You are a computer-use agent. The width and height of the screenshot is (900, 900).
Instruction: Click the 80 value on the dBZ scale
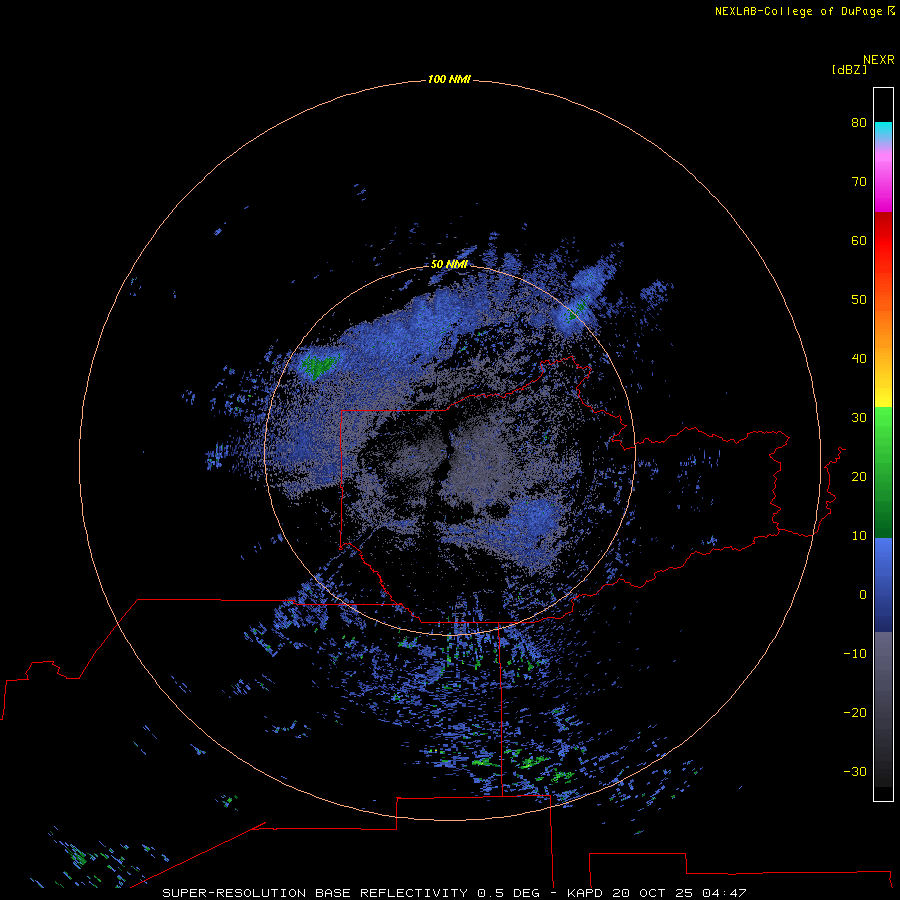859,122
